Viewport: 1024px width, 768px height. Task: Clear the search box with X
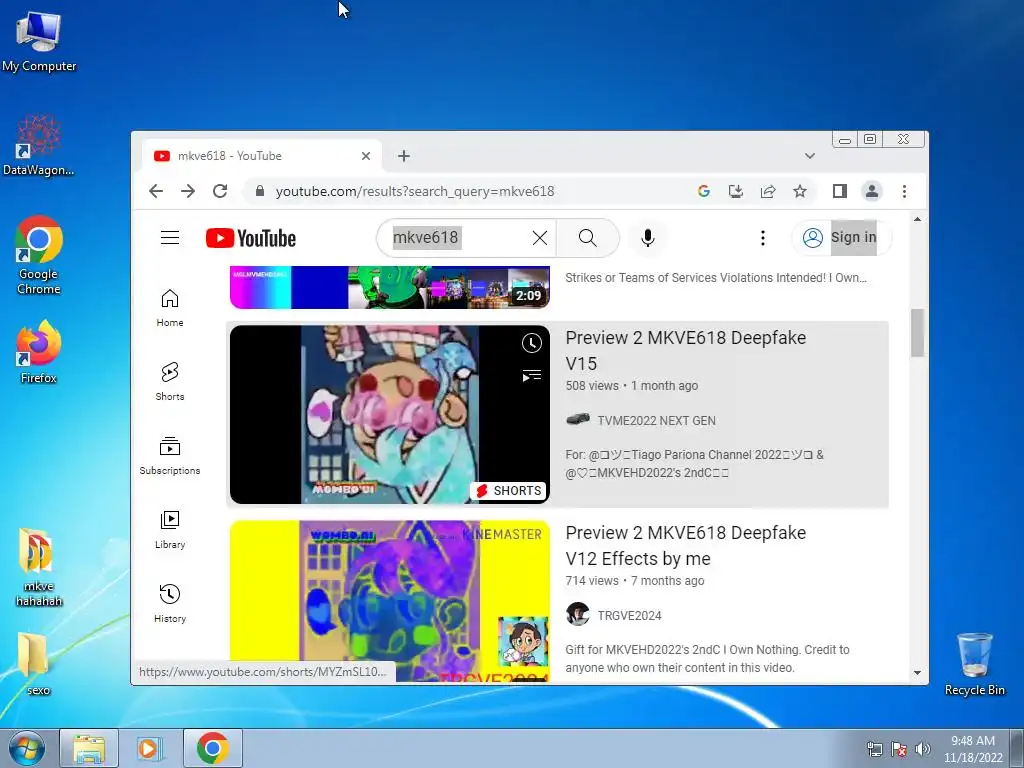pyautogui.click(x=539, y=238)
